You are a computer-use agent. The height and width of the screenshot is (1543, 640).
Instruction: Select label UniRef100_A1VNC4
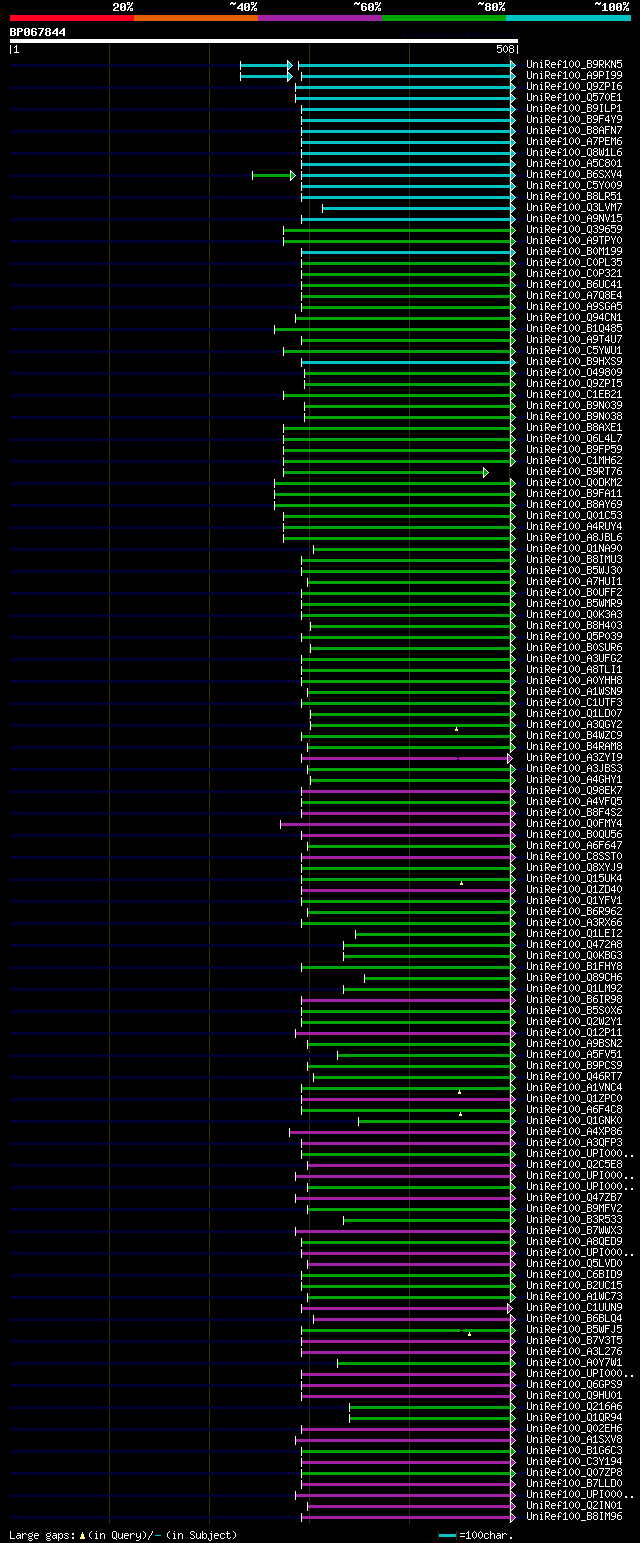(x=574, y=1087)
